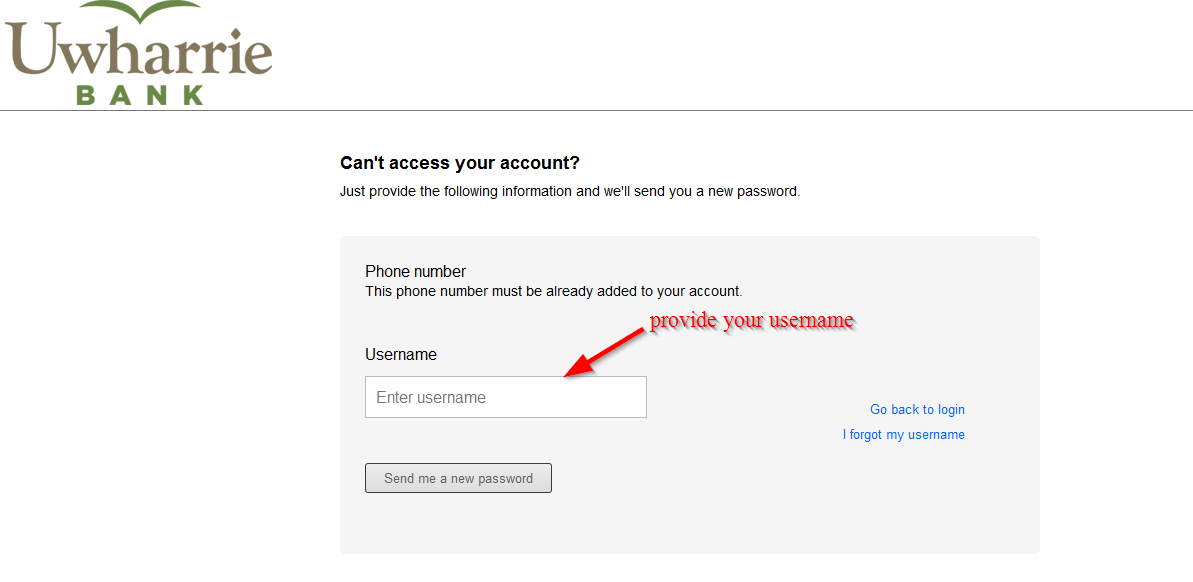Screen dimensions: 1193x582
Task: Click the 'Just provide the following information' sentence
Action: click(570, 191)
